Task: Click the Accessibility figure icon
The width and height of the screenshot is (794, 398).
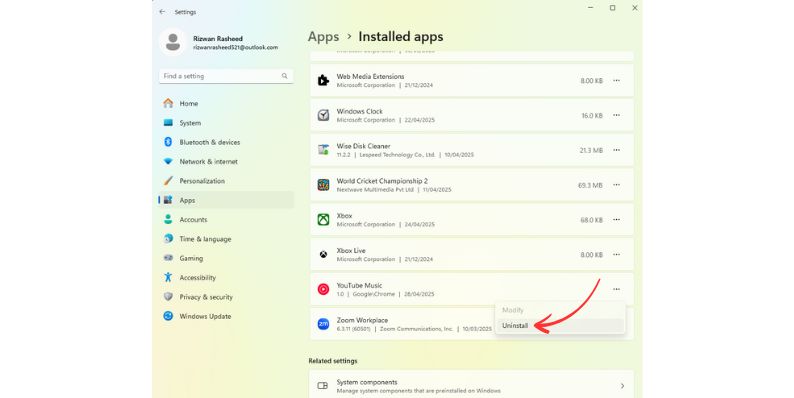Action: click(168, 277)
